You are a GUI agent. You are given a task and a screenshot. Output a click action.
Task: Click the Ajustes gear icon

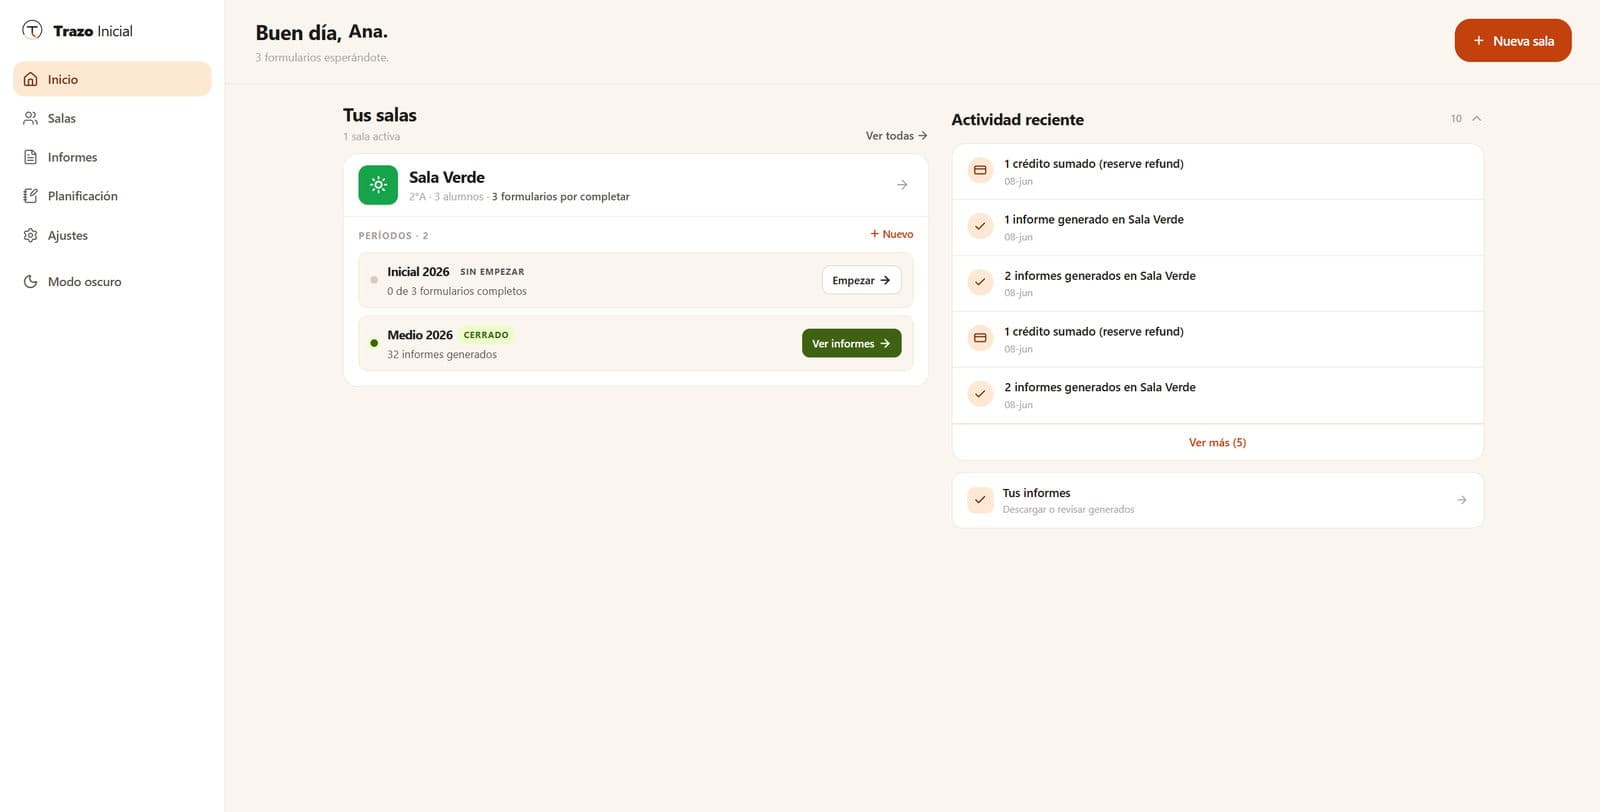click(30, 235)
